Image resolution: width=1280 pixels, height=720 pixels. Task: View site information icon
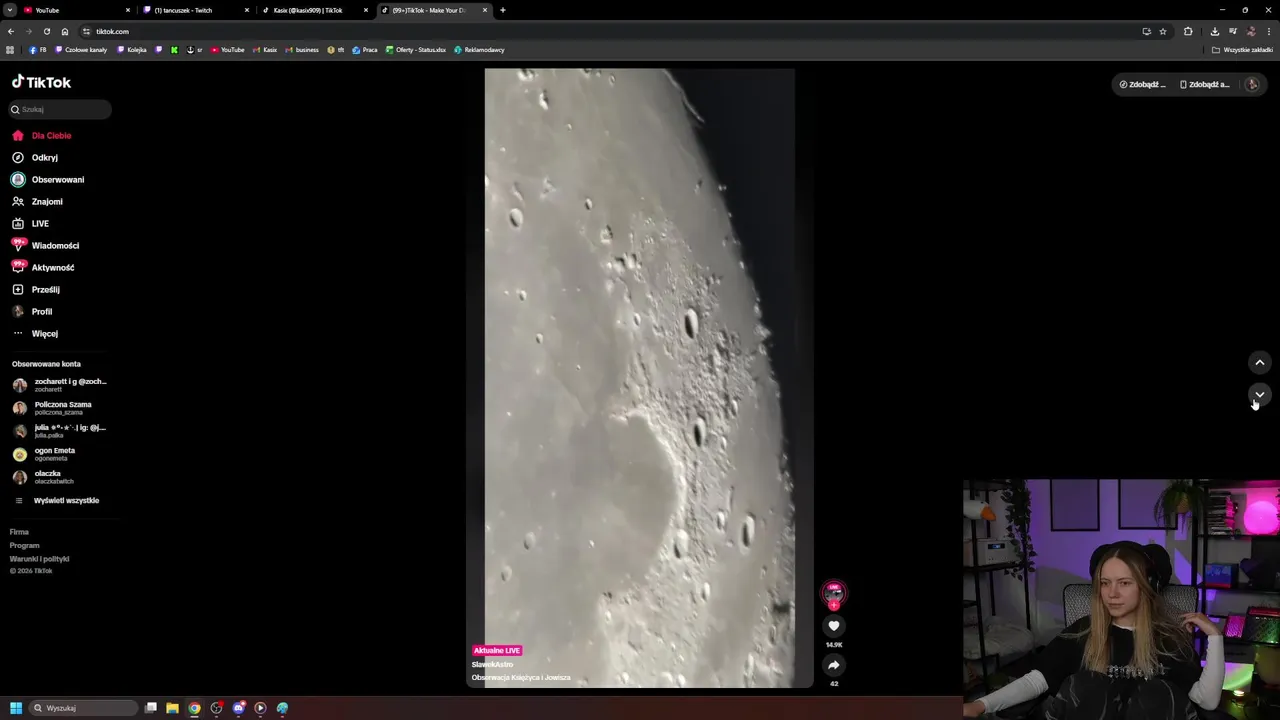[87, 31]
